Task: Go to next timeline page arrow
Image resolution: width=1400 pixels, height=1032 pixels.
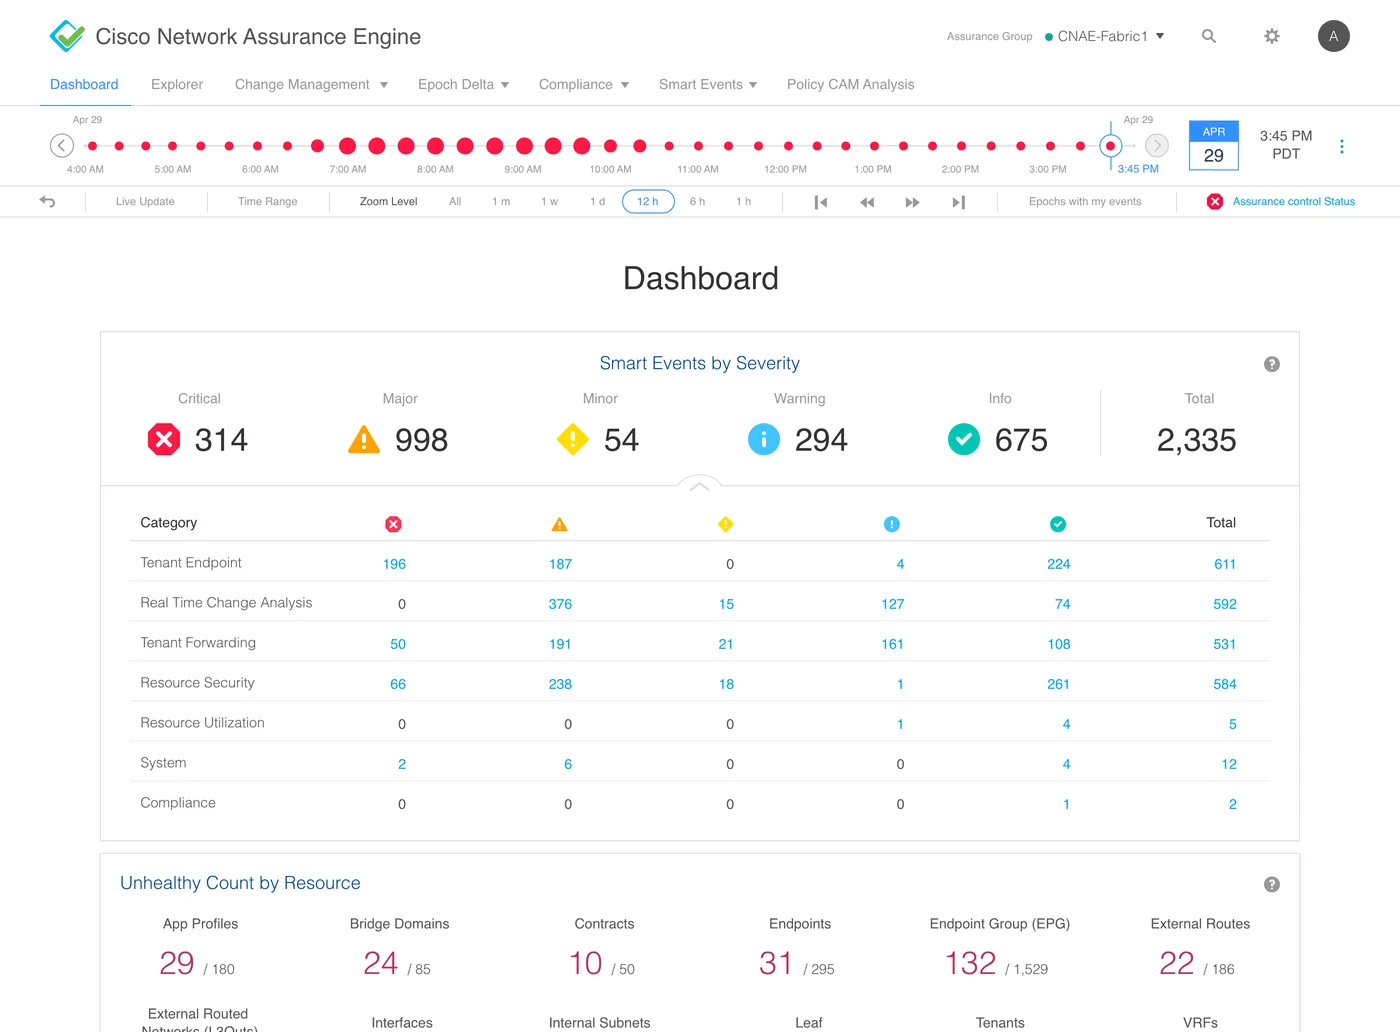Action: click(x=1157, y=146)
